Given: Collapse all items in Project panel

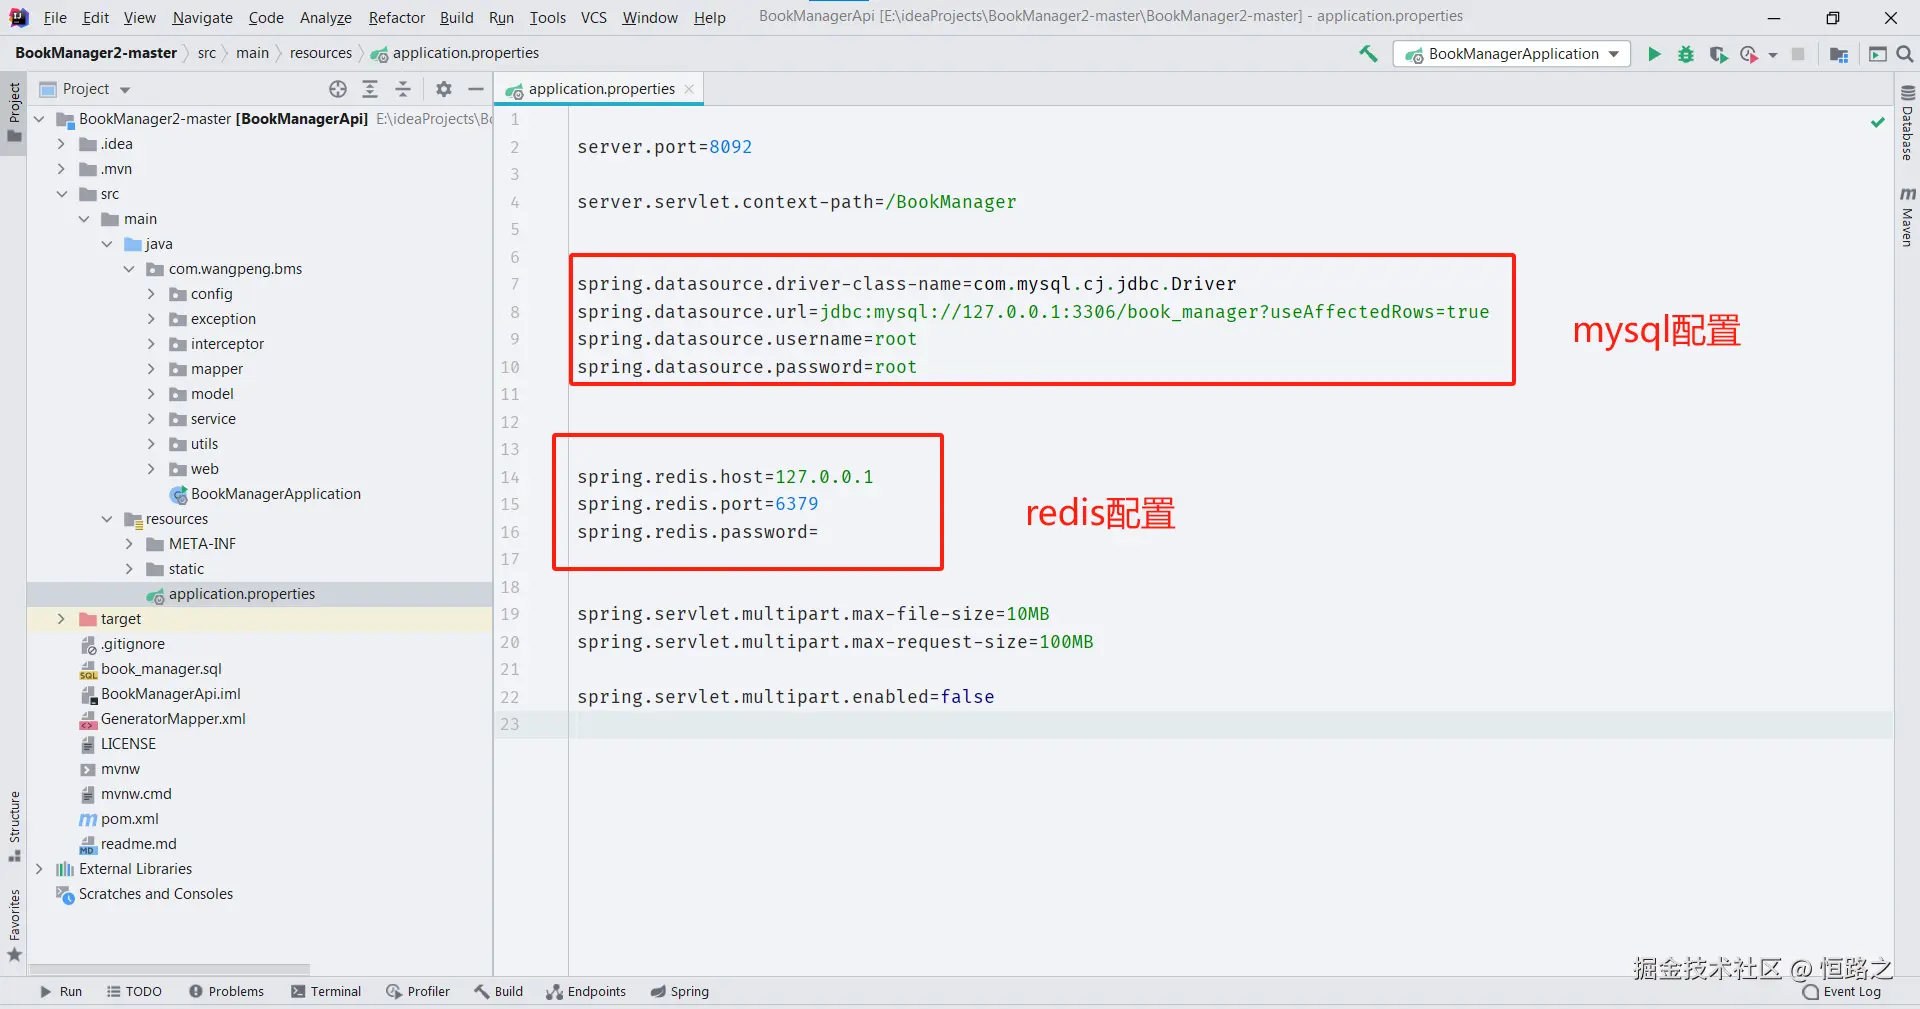Looking at the screenshot, I should pyautogui.click(x=403, y=89).
